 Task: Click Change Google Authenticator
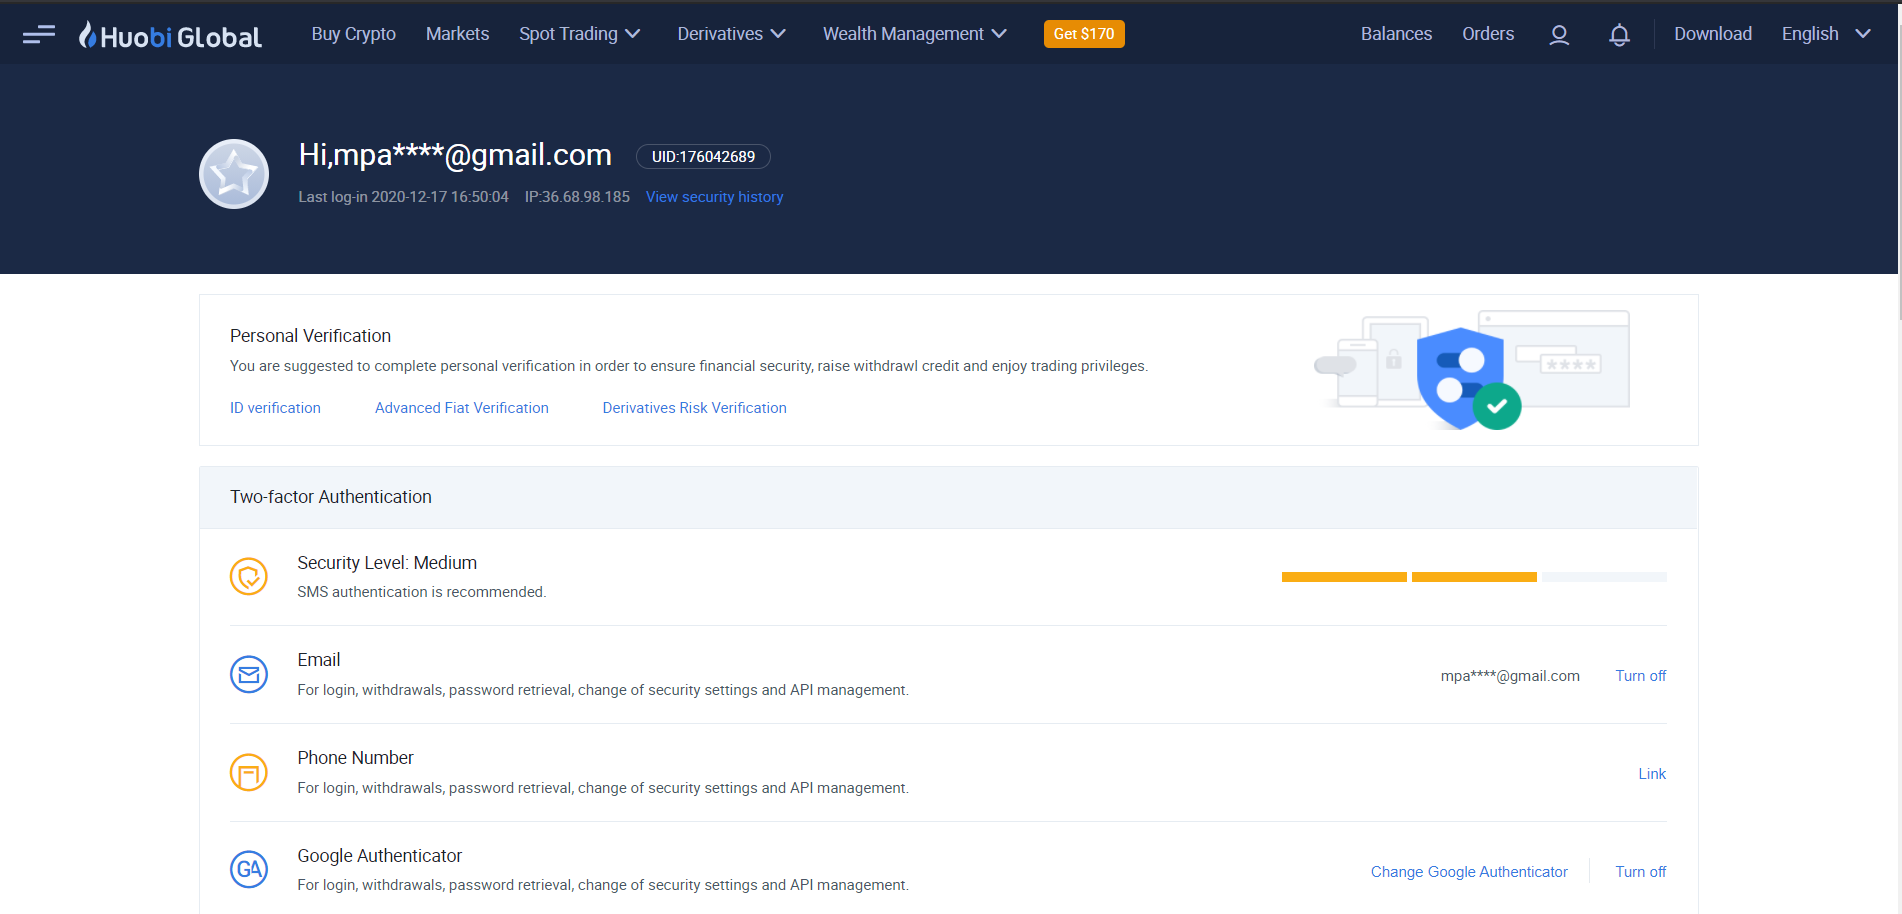coord(1469,872)
